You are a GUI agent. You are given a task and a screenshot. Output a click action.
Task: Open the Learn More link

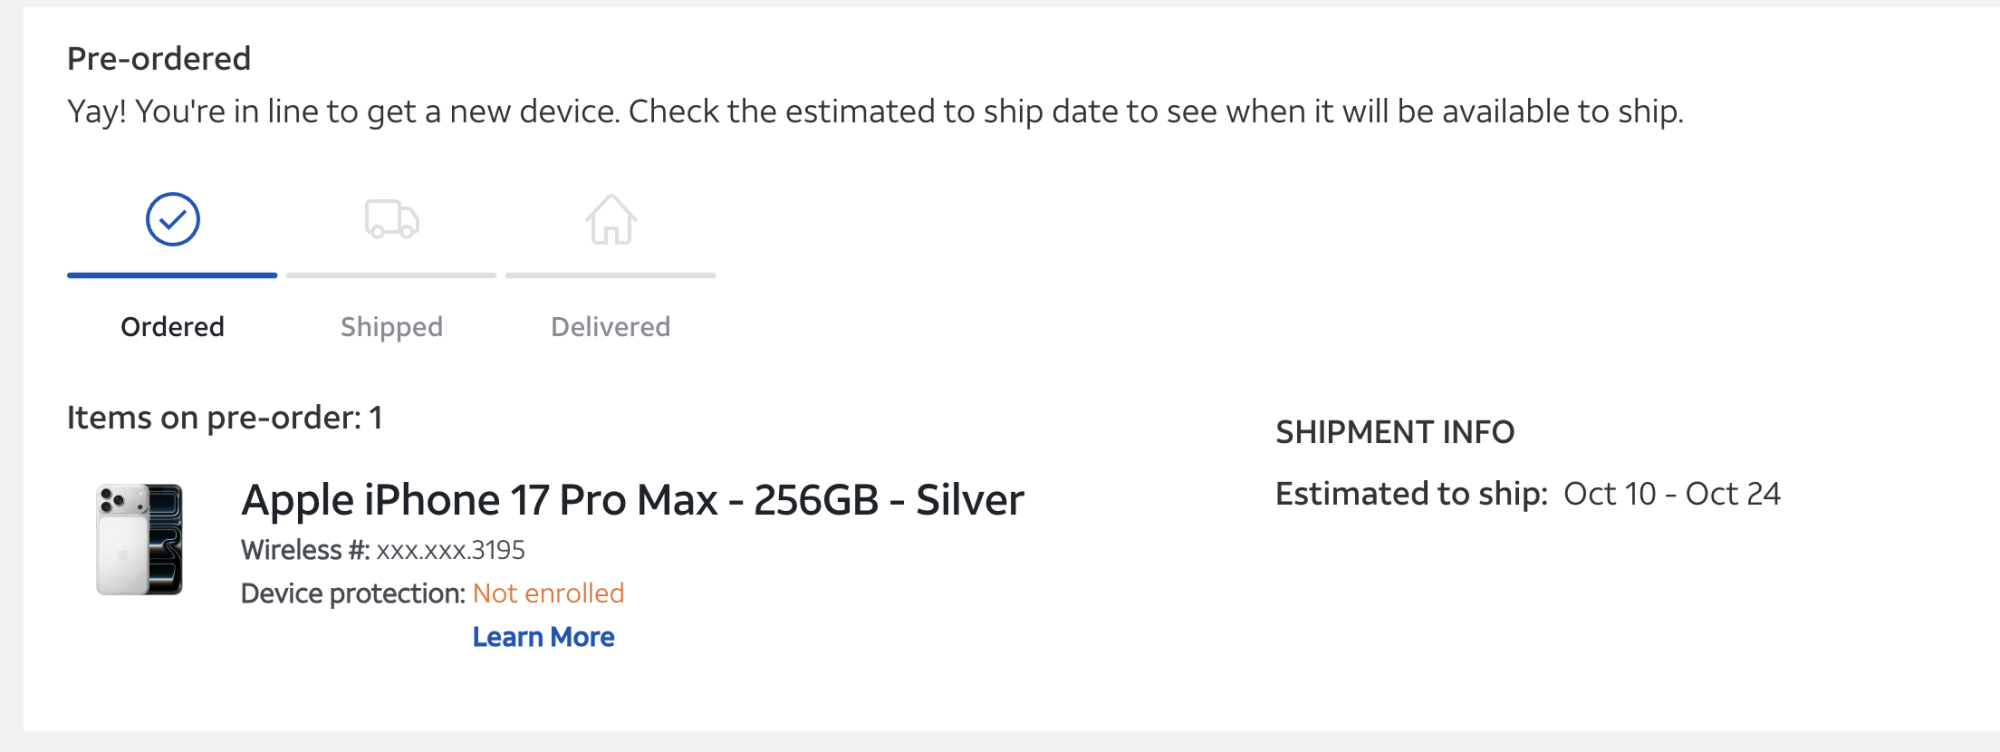coord(543,637)
